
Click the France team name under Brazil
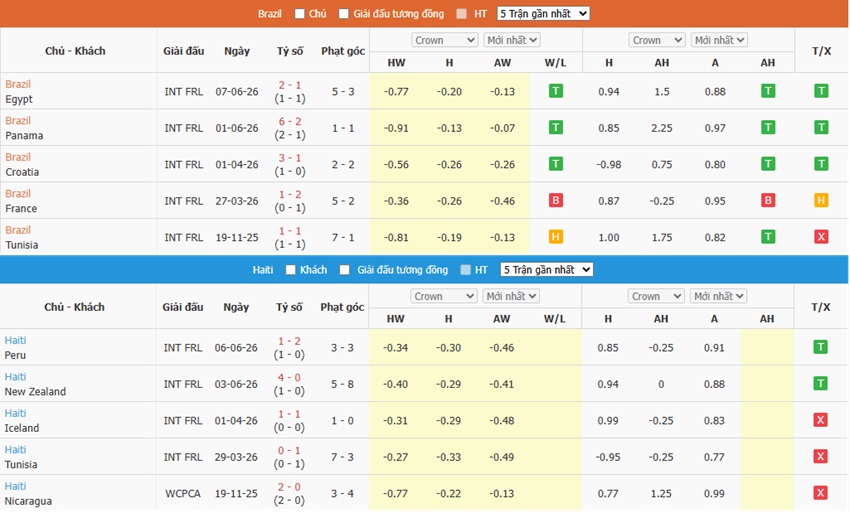[21, 208]
